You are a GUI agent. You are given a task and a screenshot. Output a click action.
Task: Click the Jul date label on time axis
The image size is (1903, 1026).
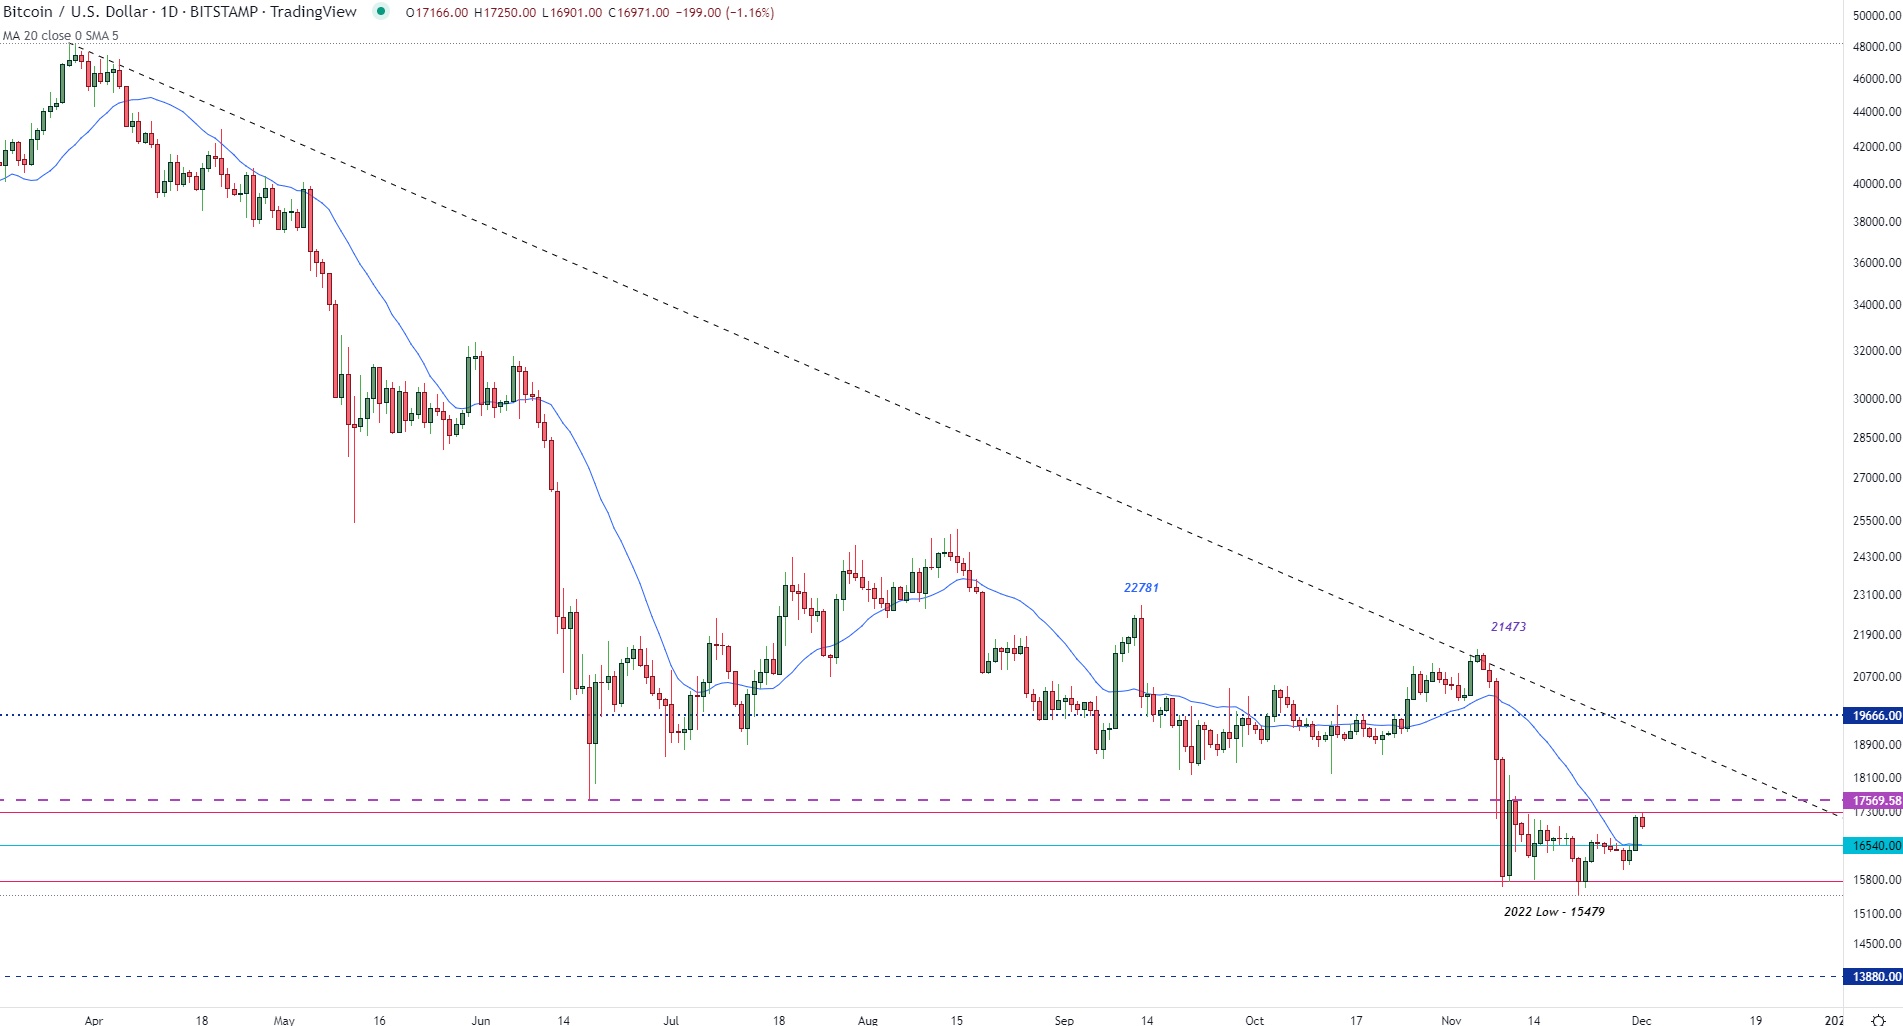(671, 1020)
